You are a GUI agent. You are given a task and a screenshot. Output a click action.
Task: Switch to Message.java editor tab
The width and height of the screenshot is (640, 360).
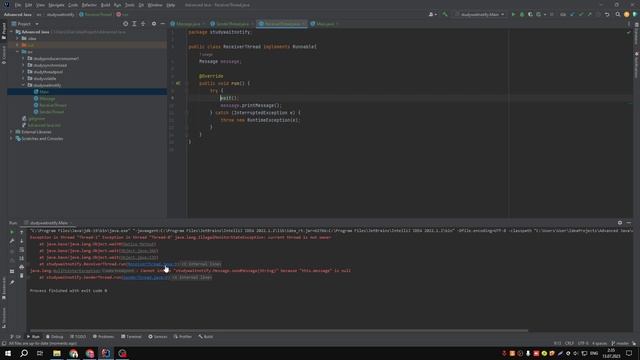coord(188,24)
